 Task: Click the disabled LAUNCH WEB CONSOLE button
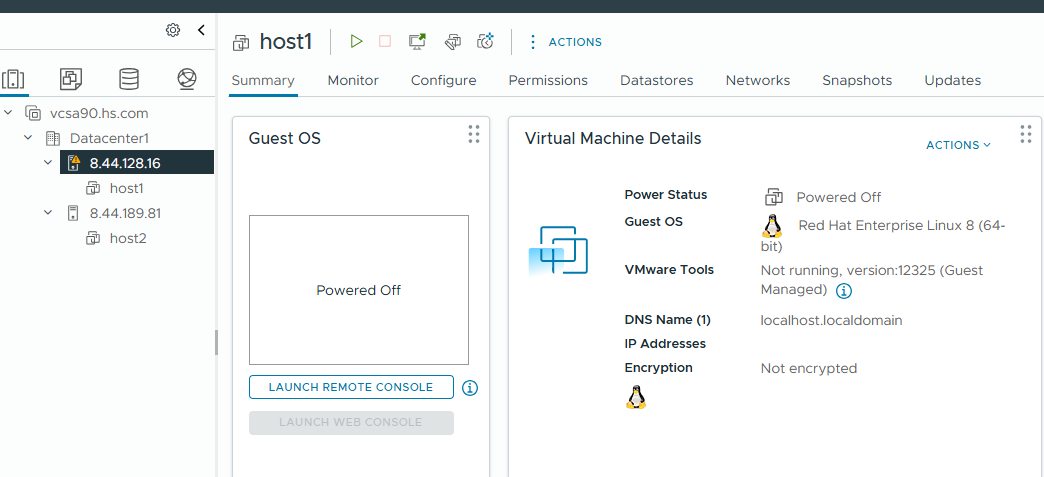pyautogui.click(x=351, y=422)
